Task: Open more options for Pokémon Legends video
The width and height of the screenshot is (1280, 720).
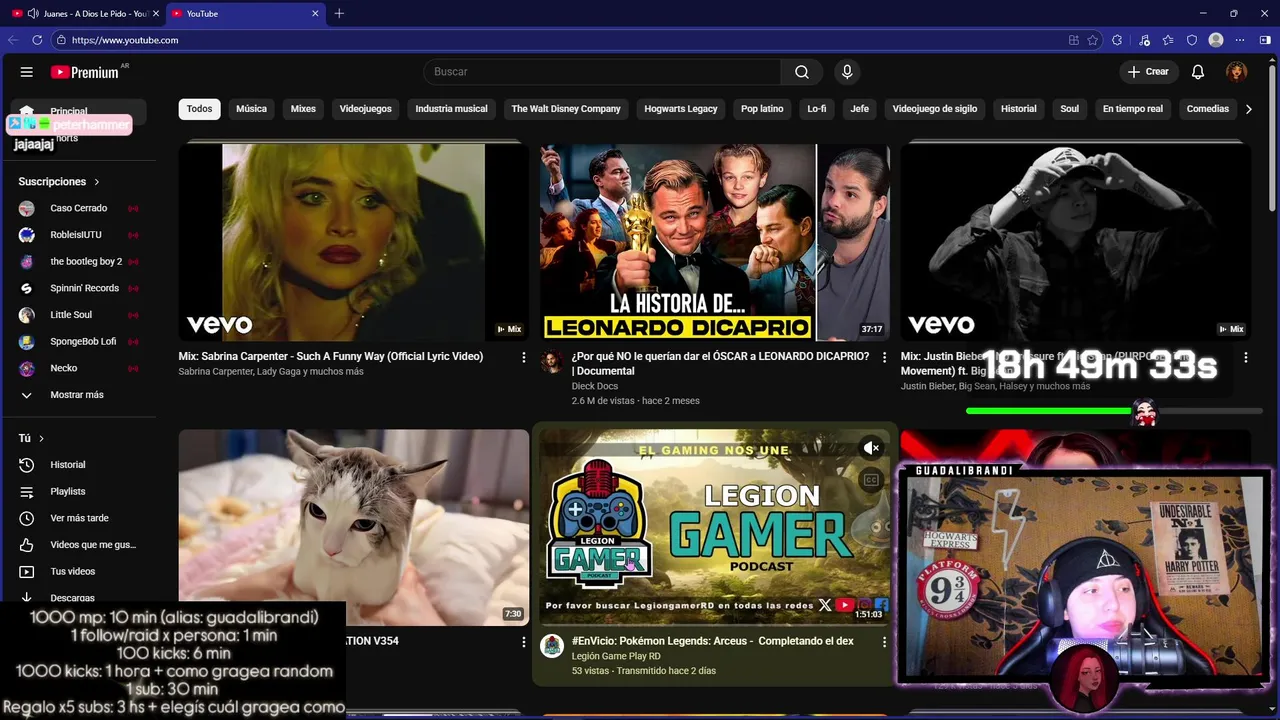Action: (884, 641)
